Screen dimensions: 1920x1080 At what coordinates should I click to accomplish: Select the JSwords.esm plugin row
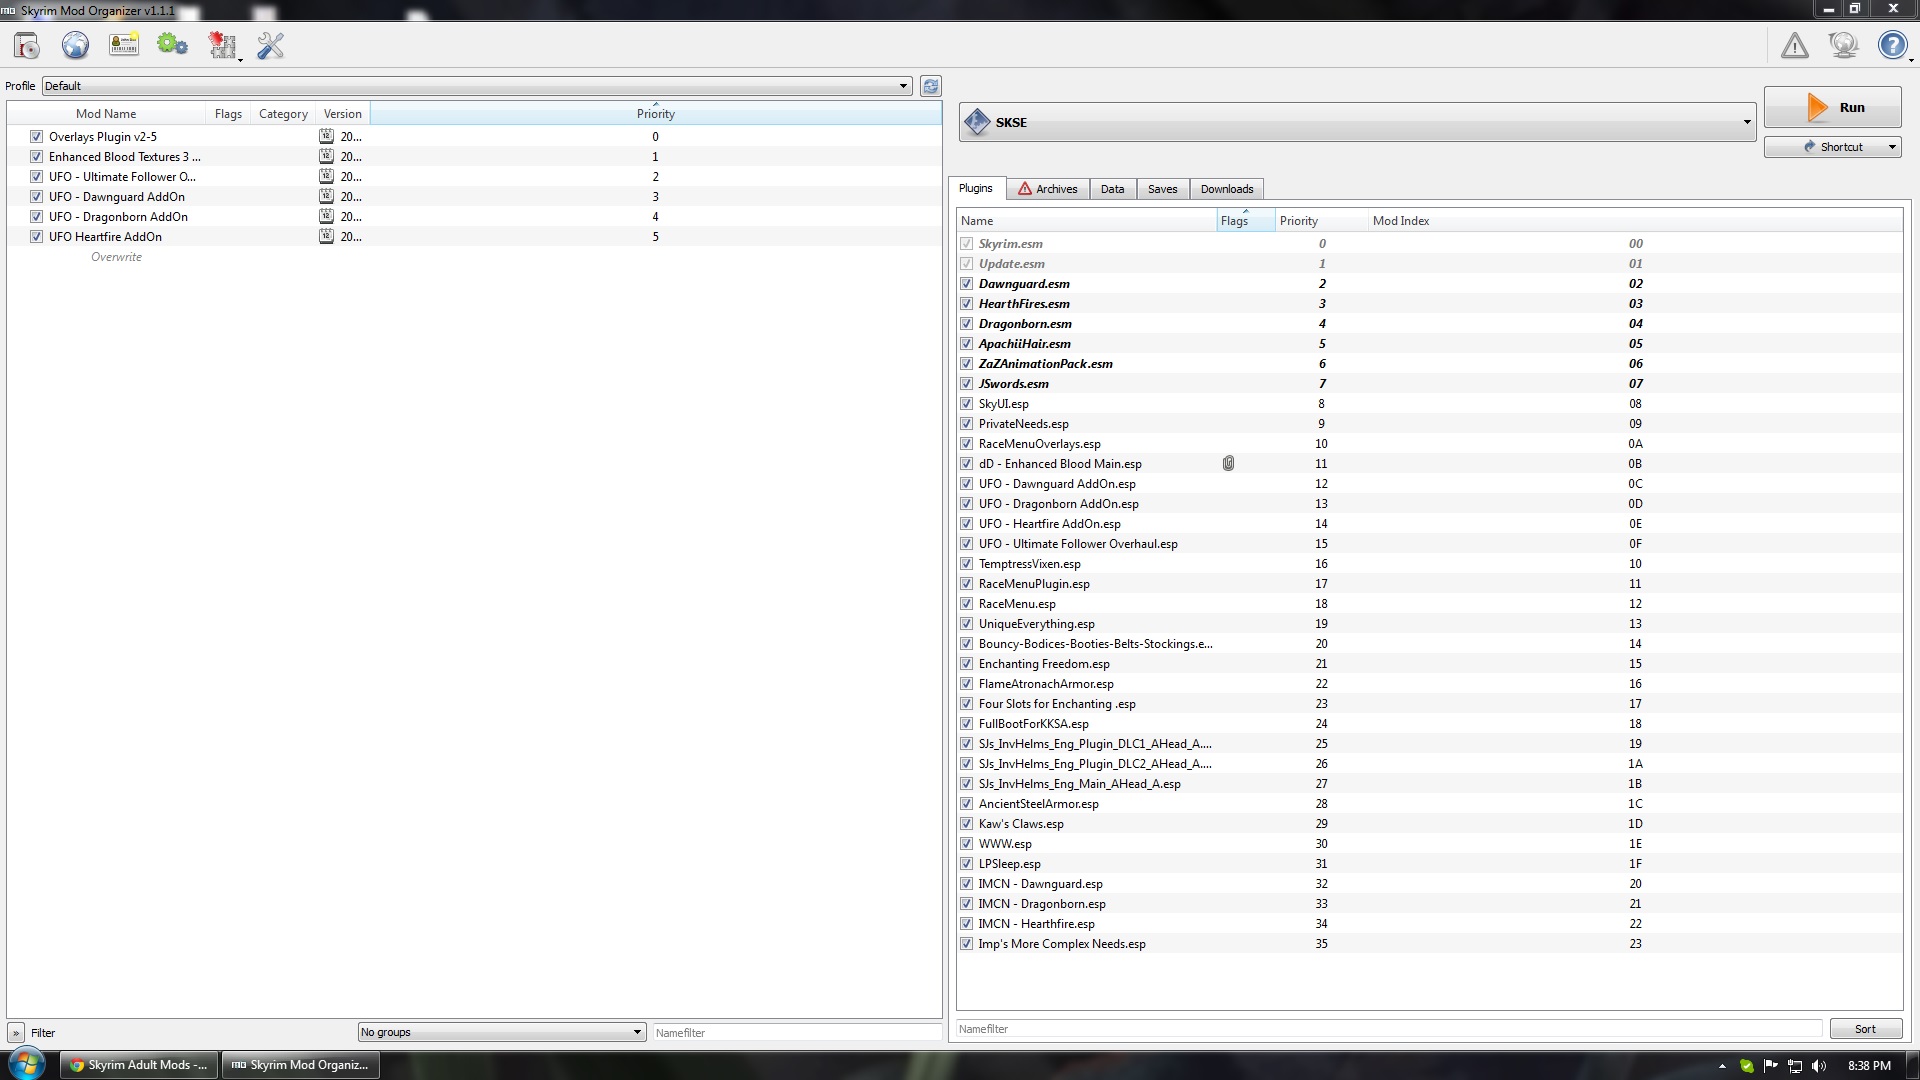coord(1429,384)
